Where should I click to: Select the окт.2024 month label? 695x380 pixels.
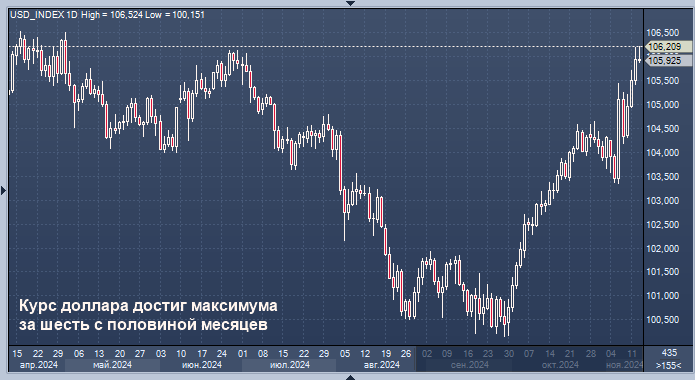click(560, 365)
